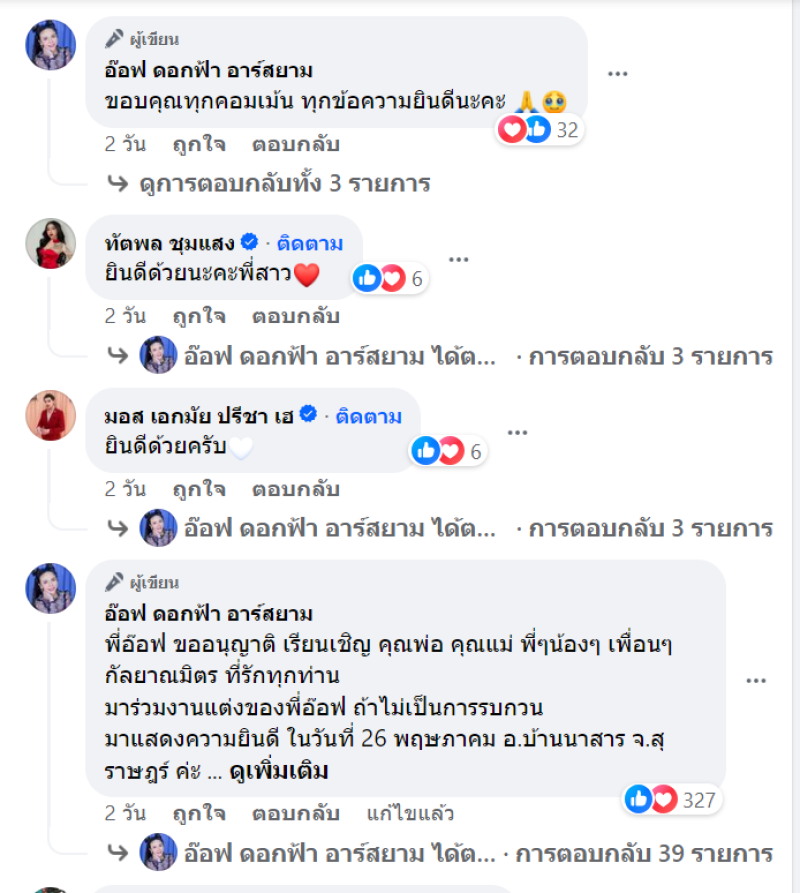Follow ทัตพล ชุมแสง with ติดตาม
Image resolution: width=800 pixels, height=893 pixels.
(310, 243)
